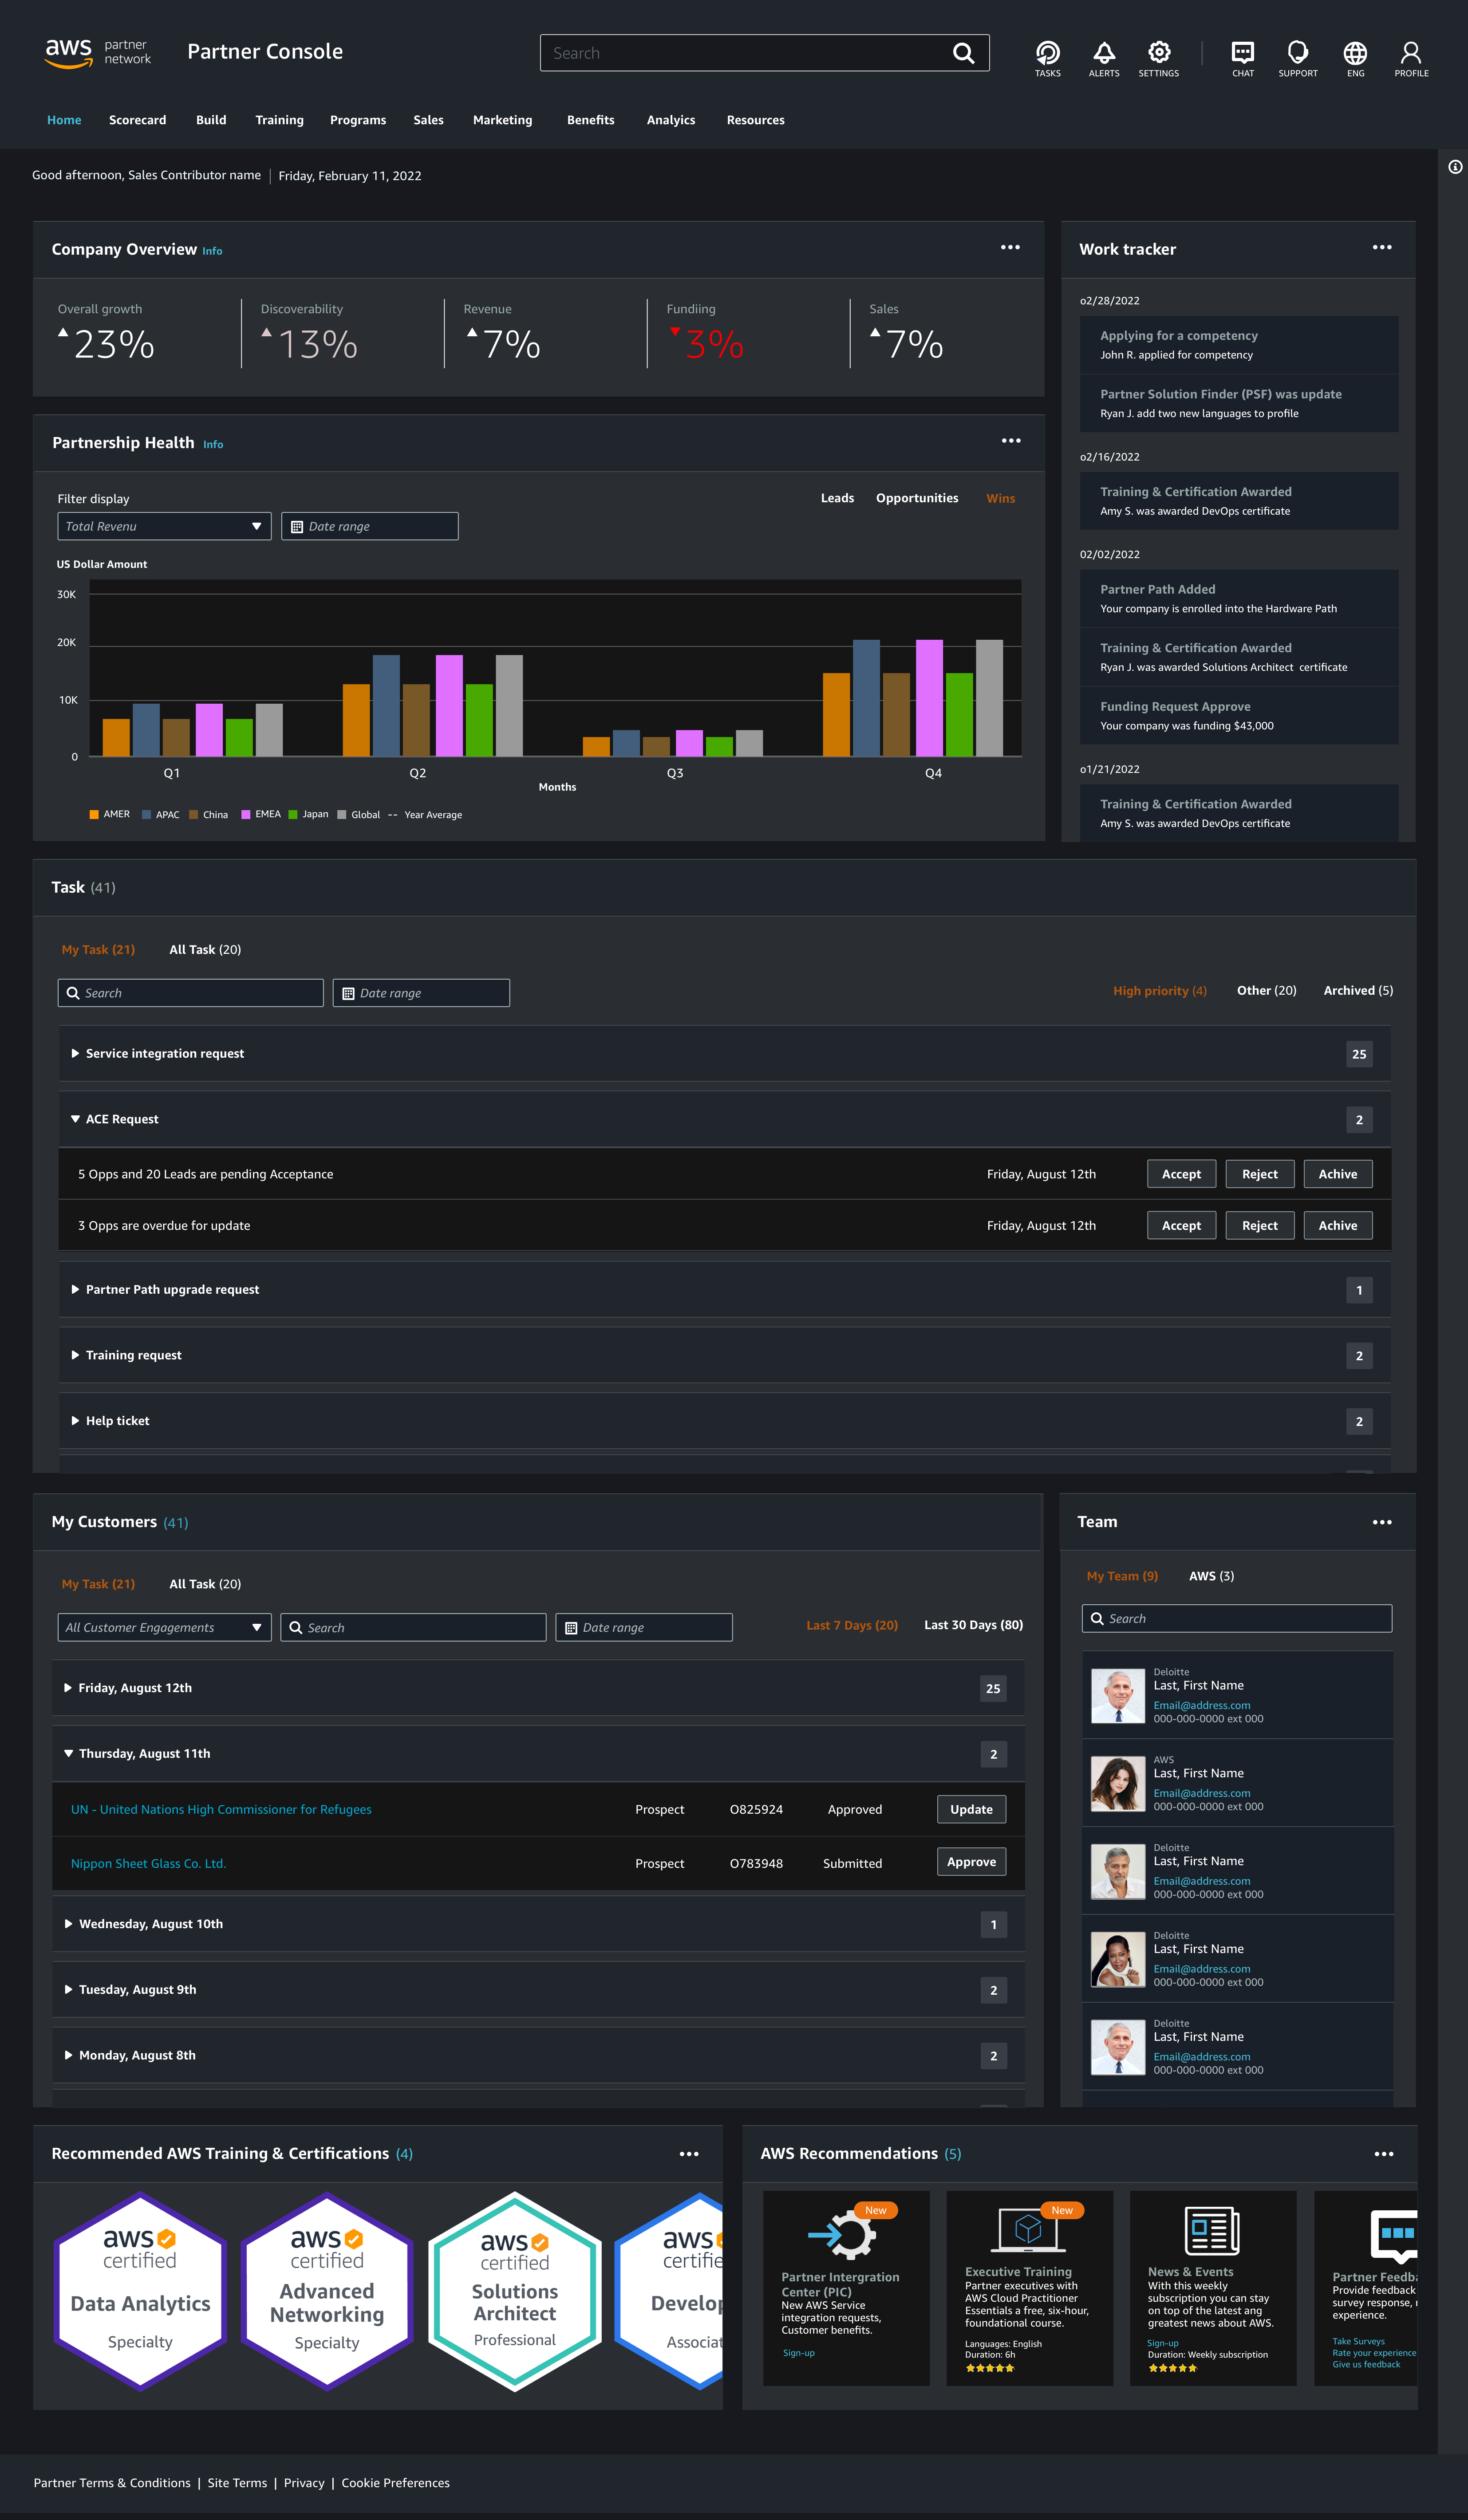Open Work tracker three-dot menu
The image size is (1468, 2520).
click(1381, 248)
